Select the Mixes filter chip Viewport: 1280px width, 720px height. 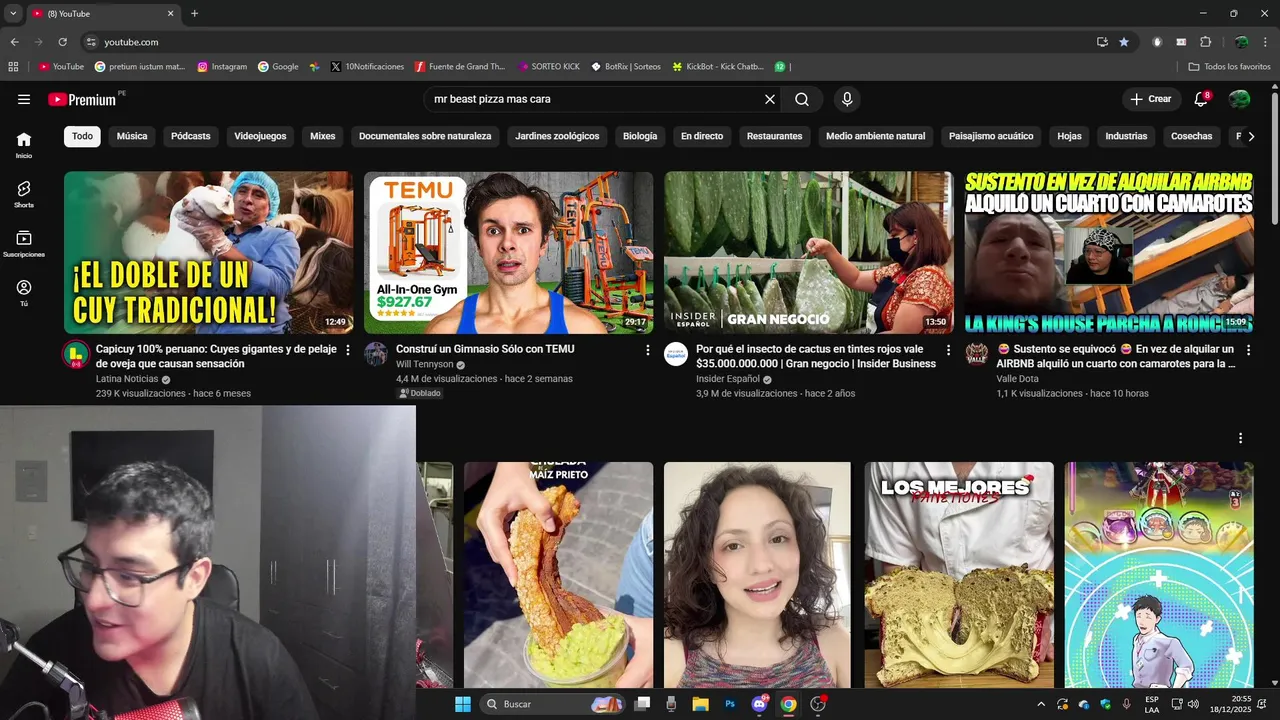click(322, 136)
